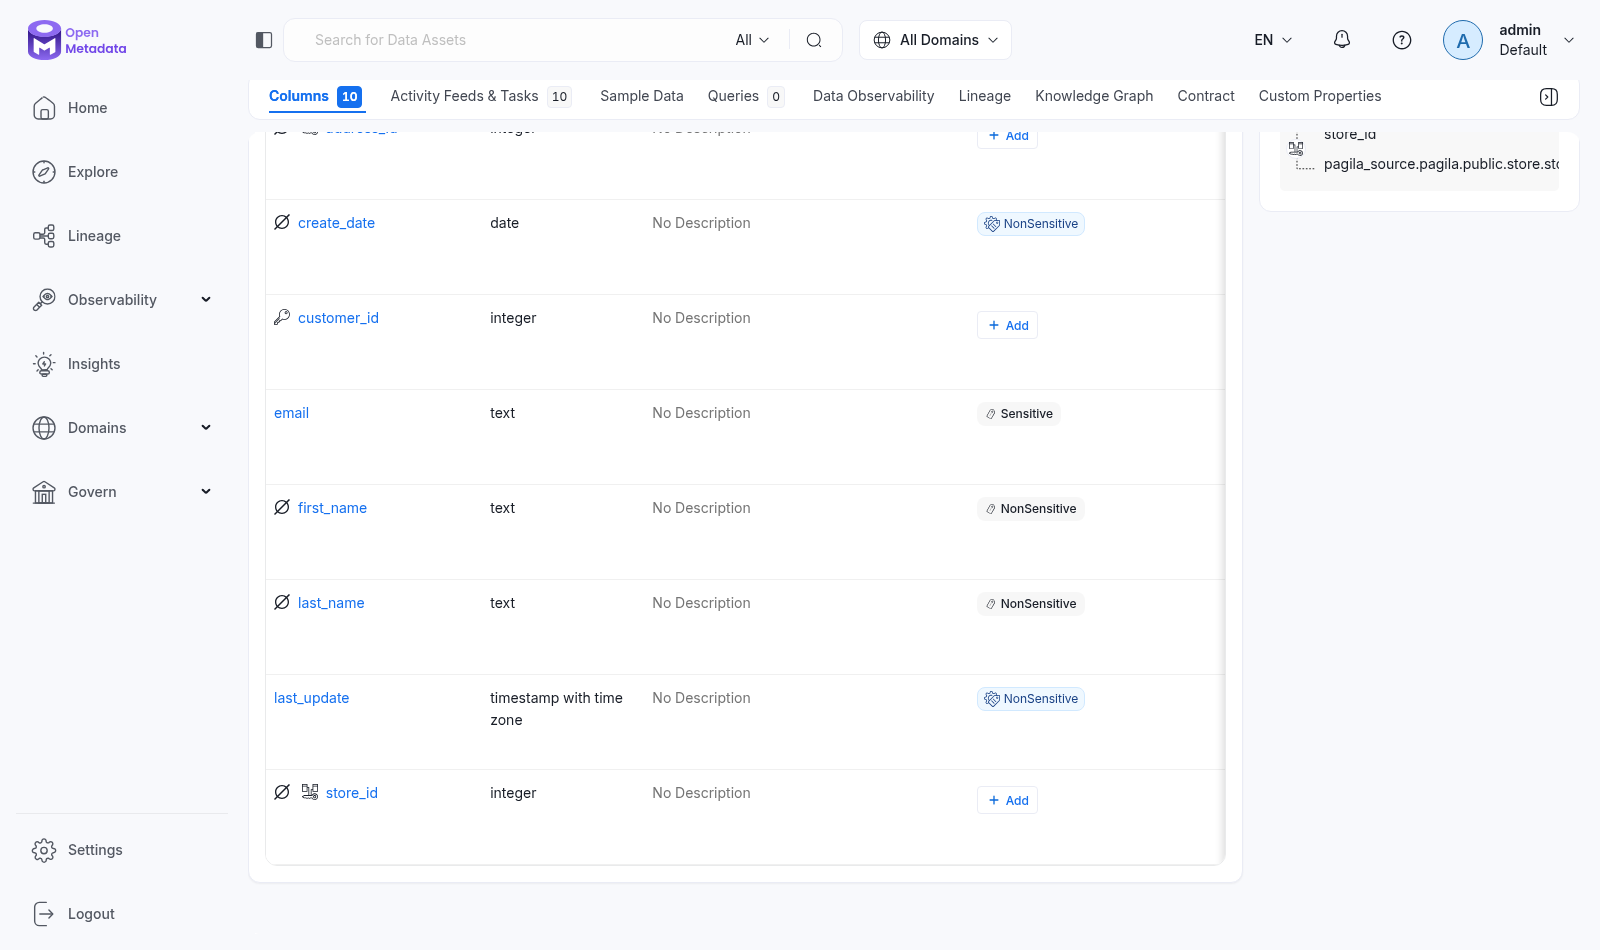Click the foreign key icon in right panel

click(1296, 148)
